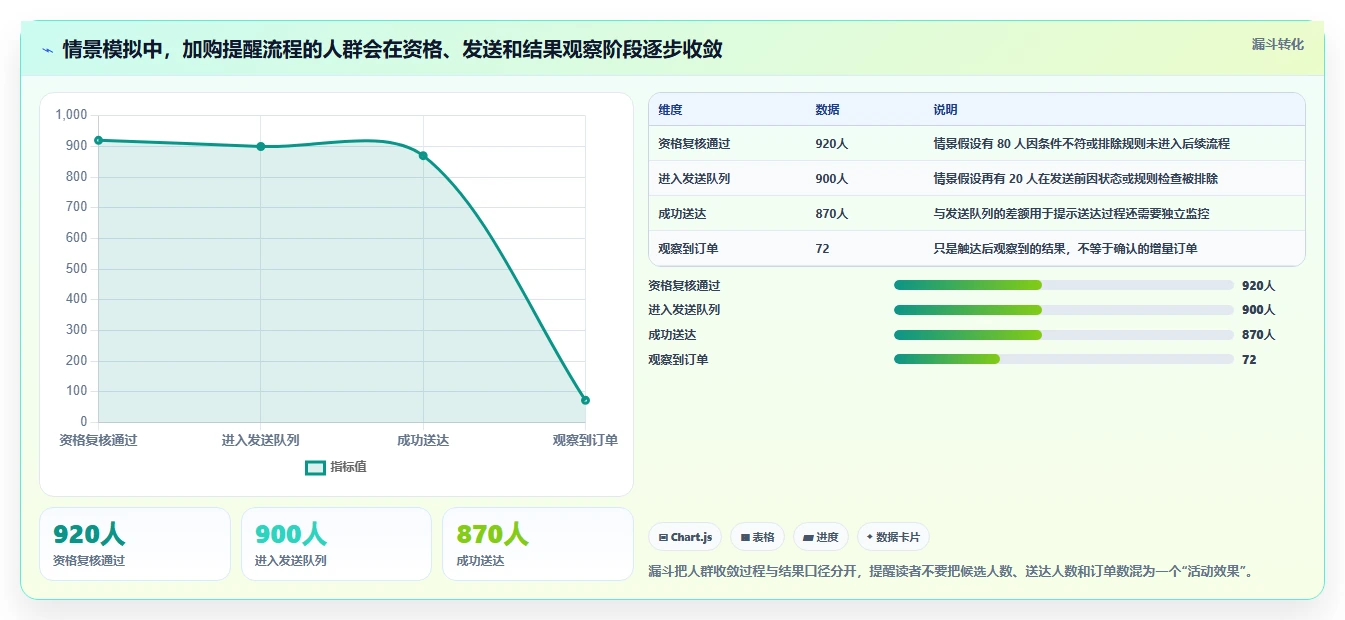Click the 进入发送队列 x-axis label

click(261, 440)
